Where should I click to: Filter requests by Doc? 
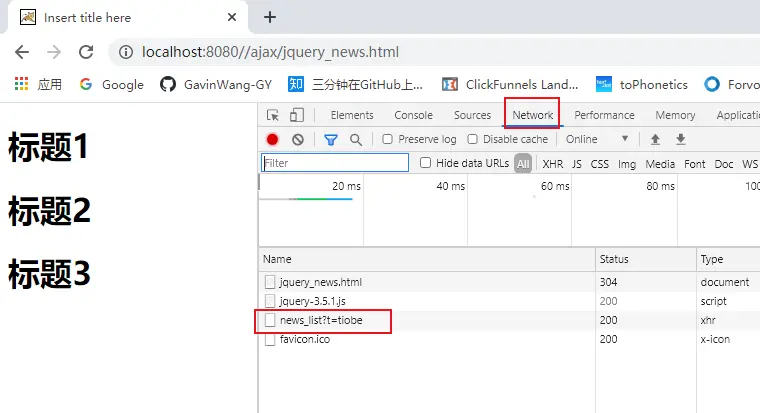click(x=724, y=164)
